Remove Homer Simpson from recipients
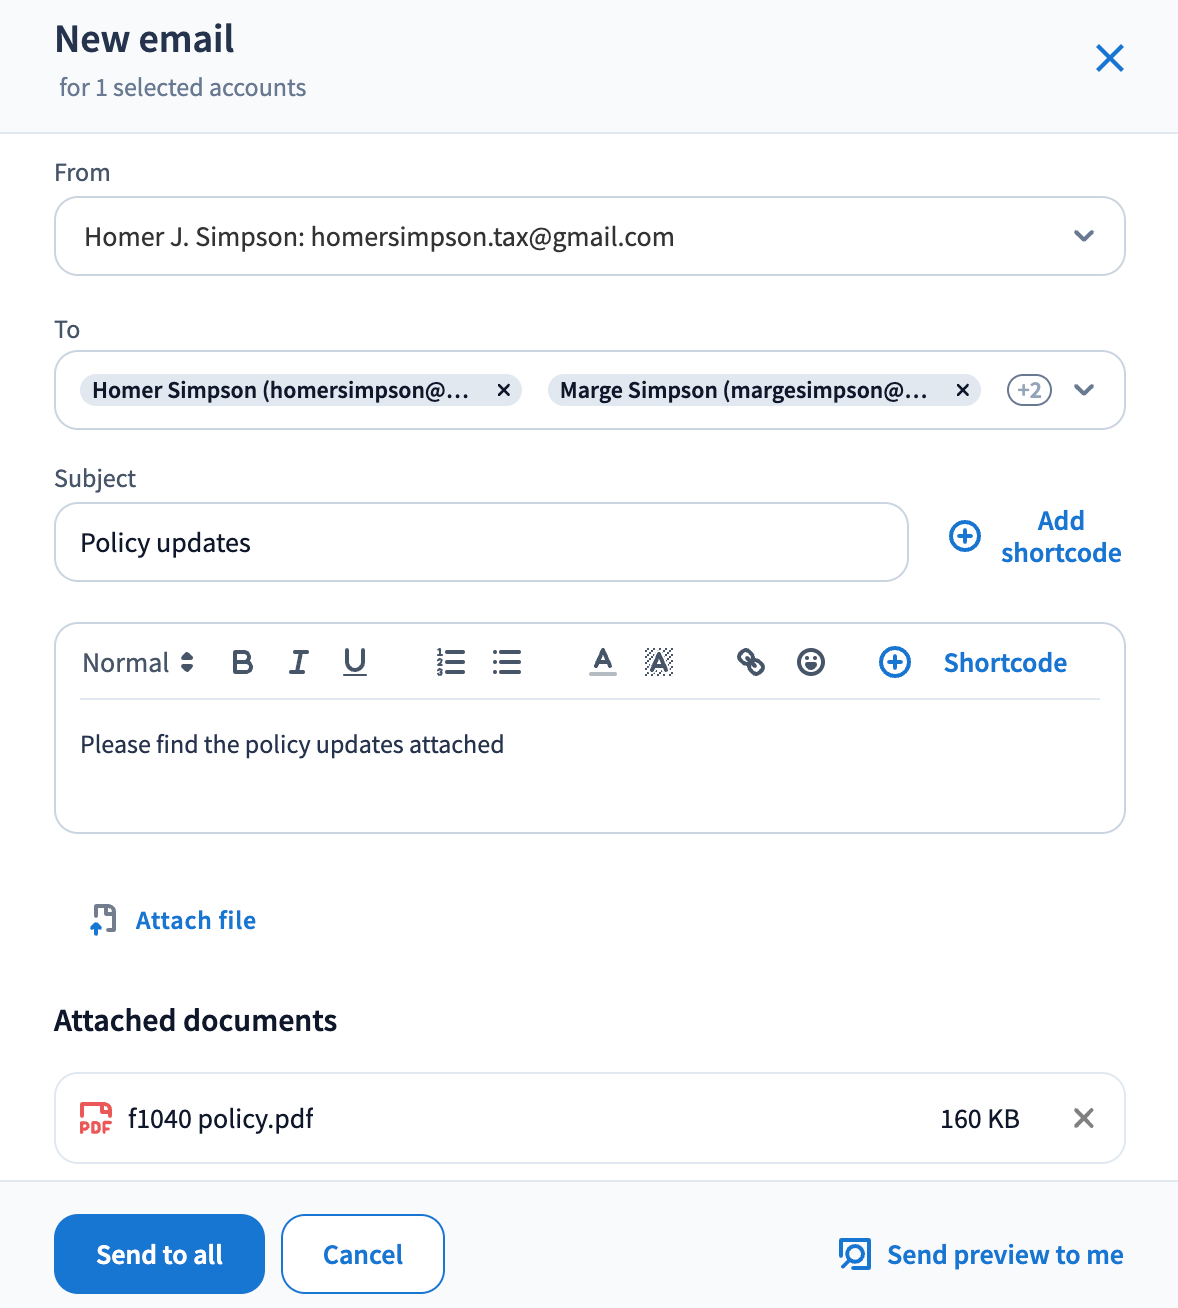 [504, 390]
